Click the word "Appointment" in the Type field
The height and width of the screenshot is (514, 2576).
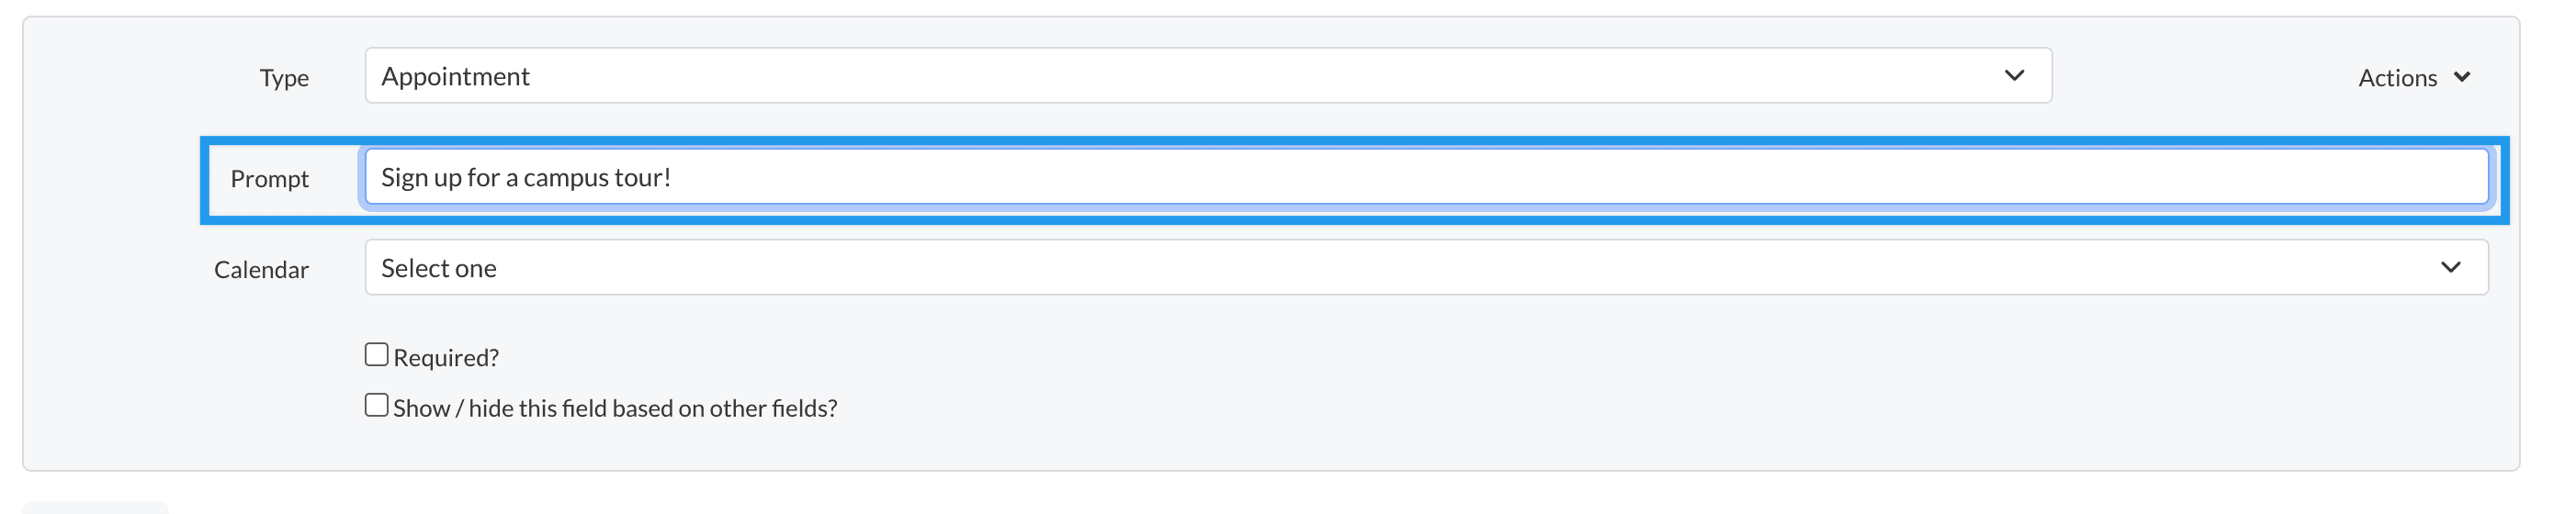[455, 77]
